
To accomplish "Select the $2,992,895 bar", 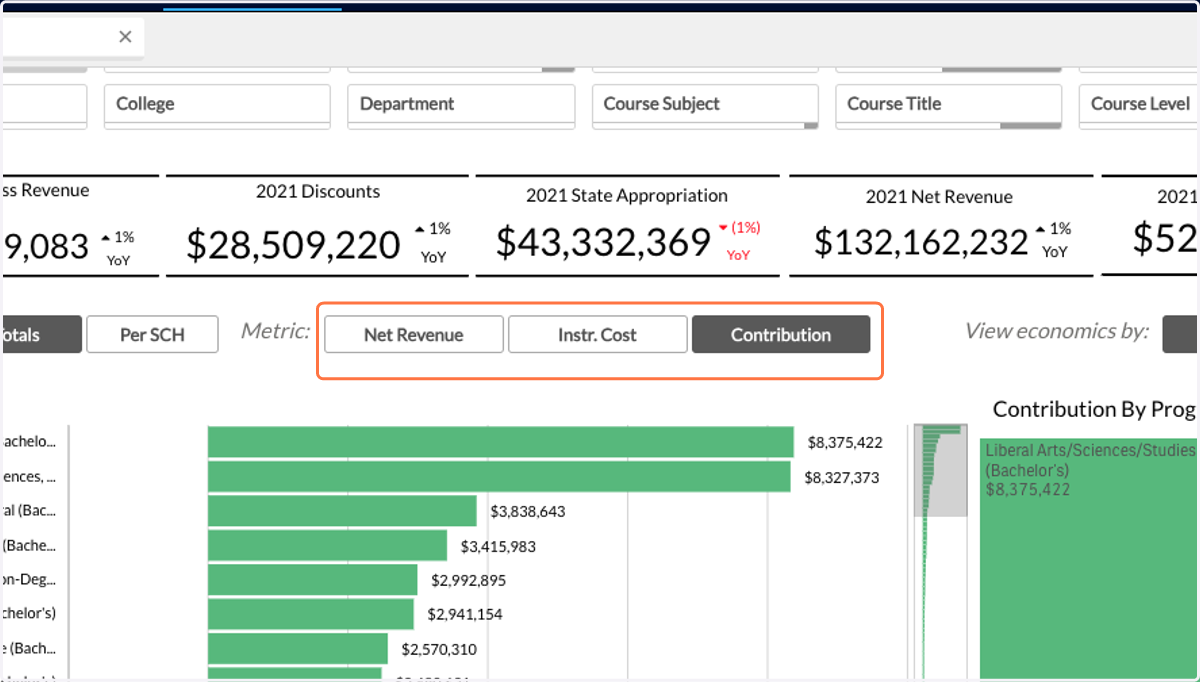I will [x=312, y=580].
